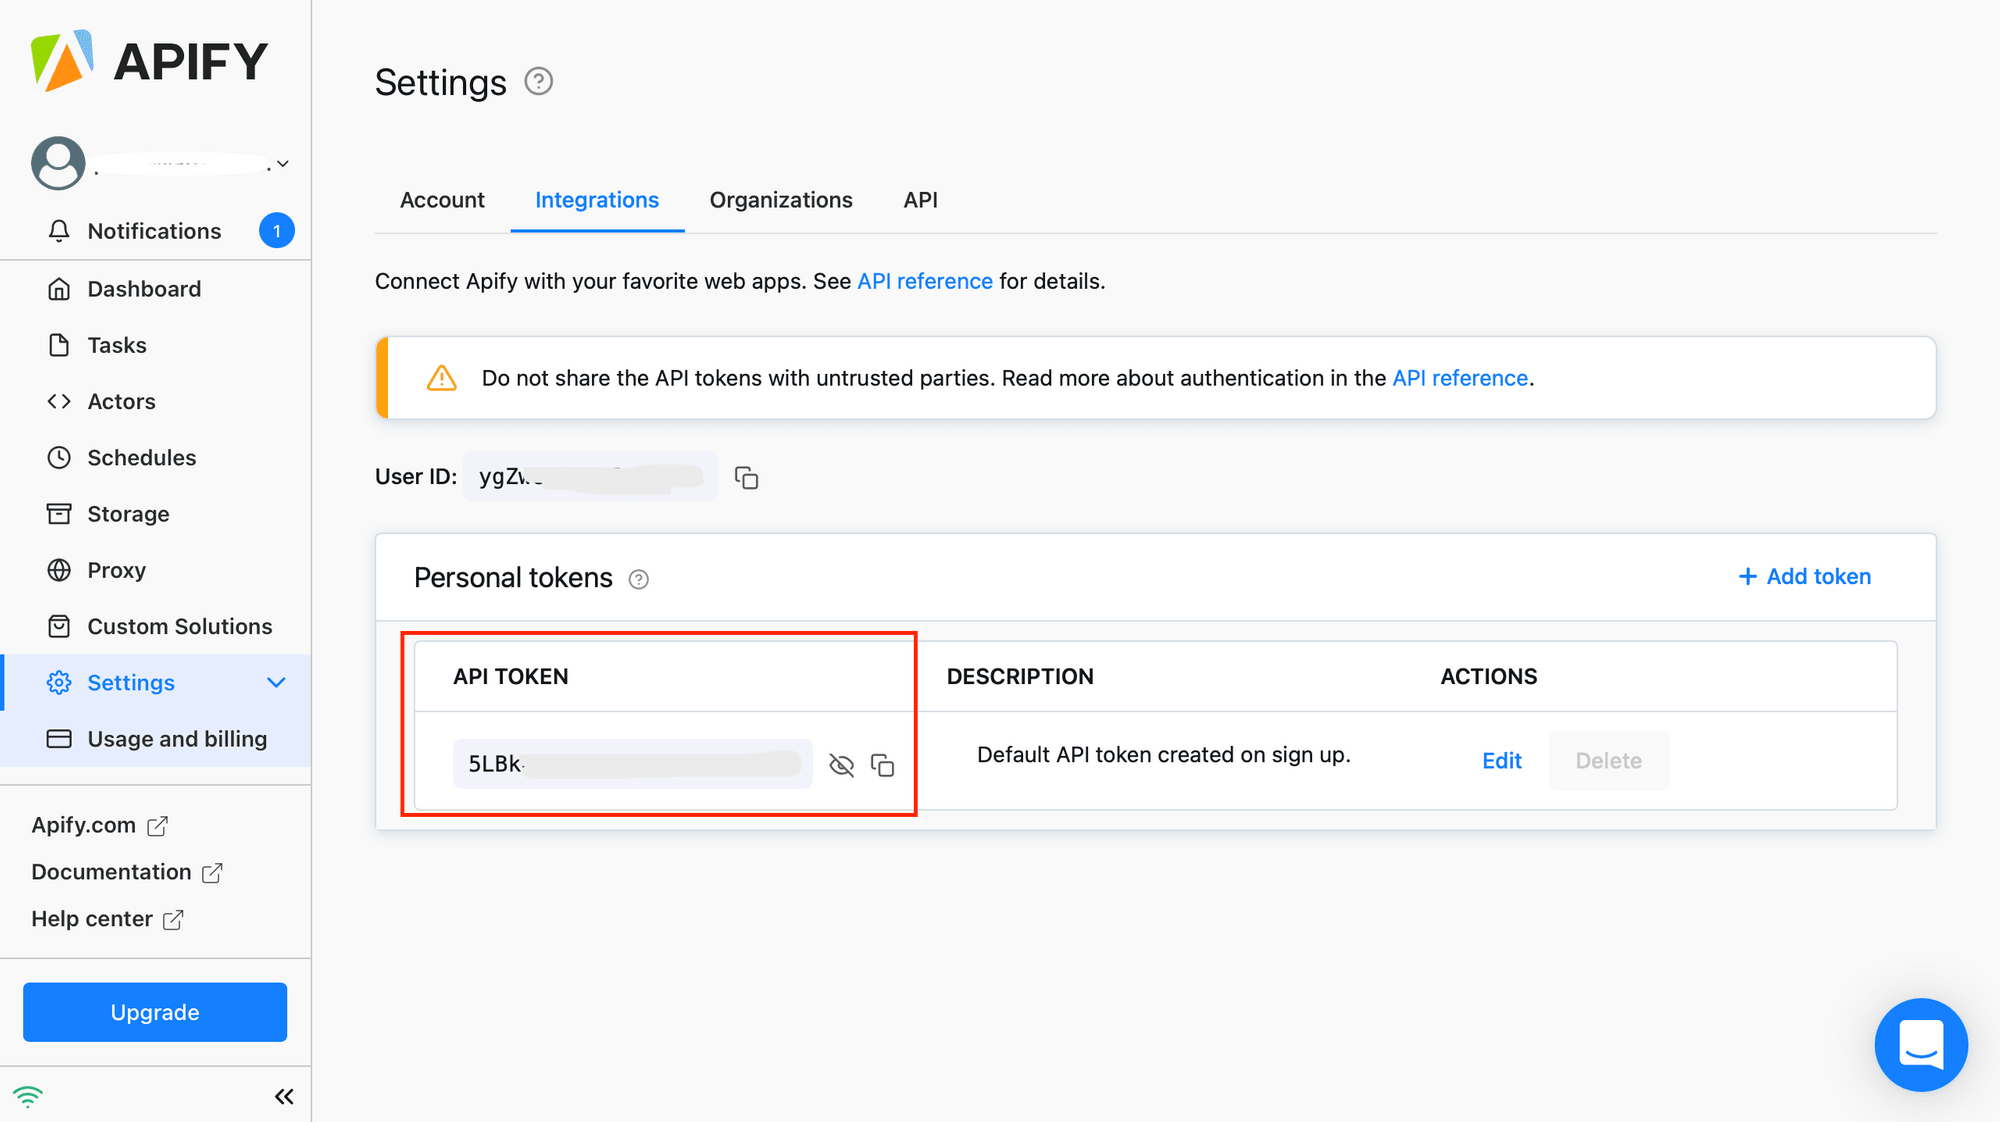Collapse the sidebar with double-chevron icon

(x=284, y=1097)
